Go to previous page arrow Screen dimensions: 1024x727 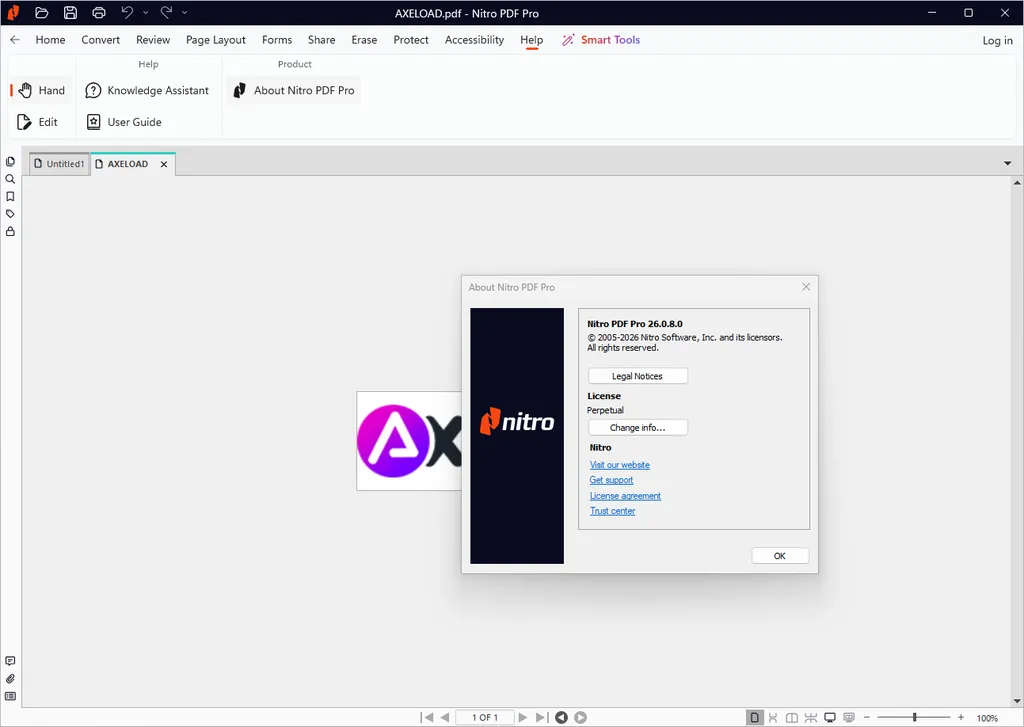[x=445, y=717]
